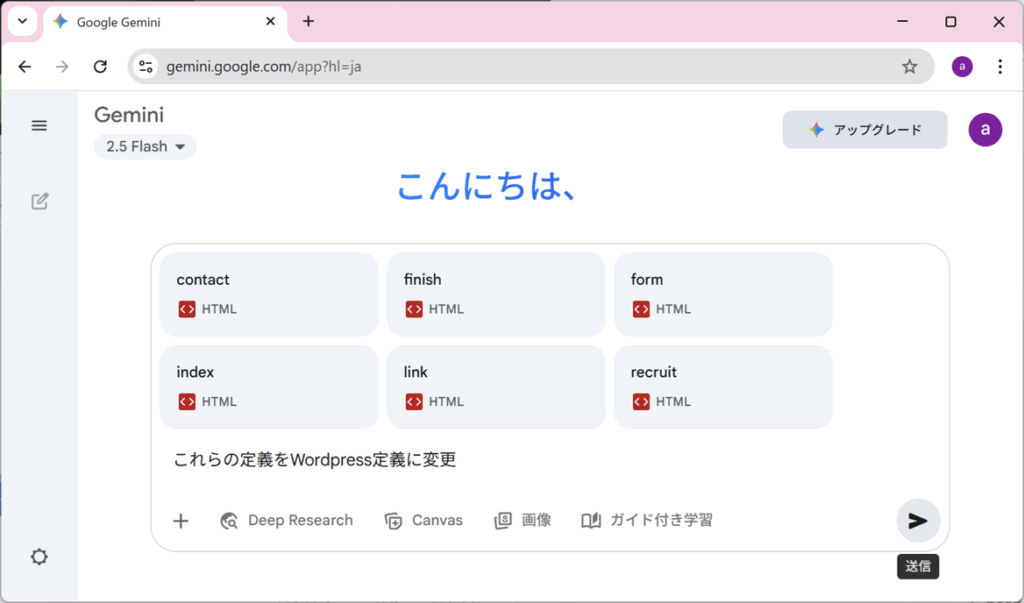
Task: Open the 2.5 Flash model dropdown
Action: [145, 146]
